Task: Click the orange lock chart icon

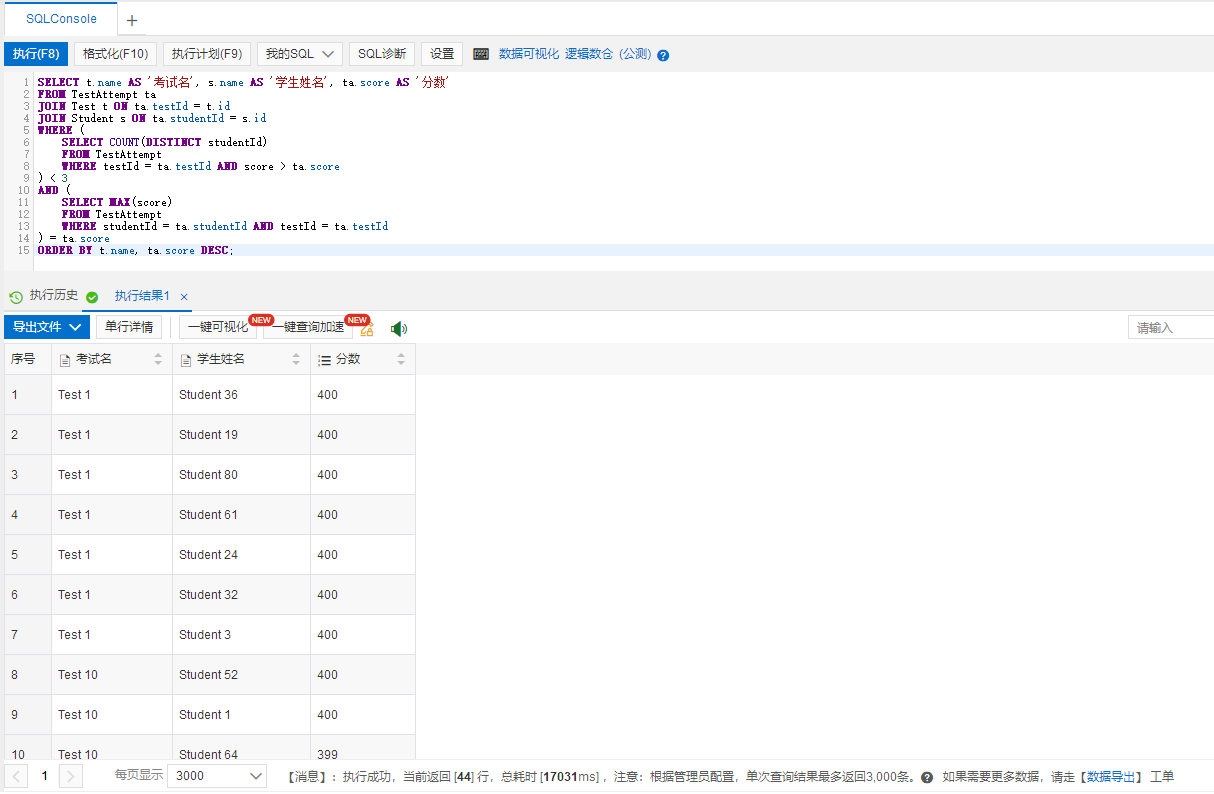Action: pos(367,328)
